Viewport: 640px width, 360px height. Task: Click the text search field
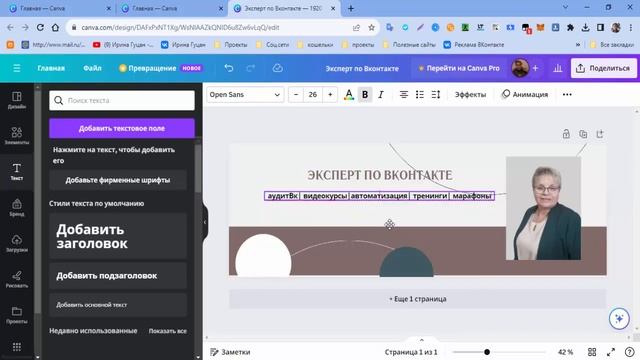click(122, 100)
